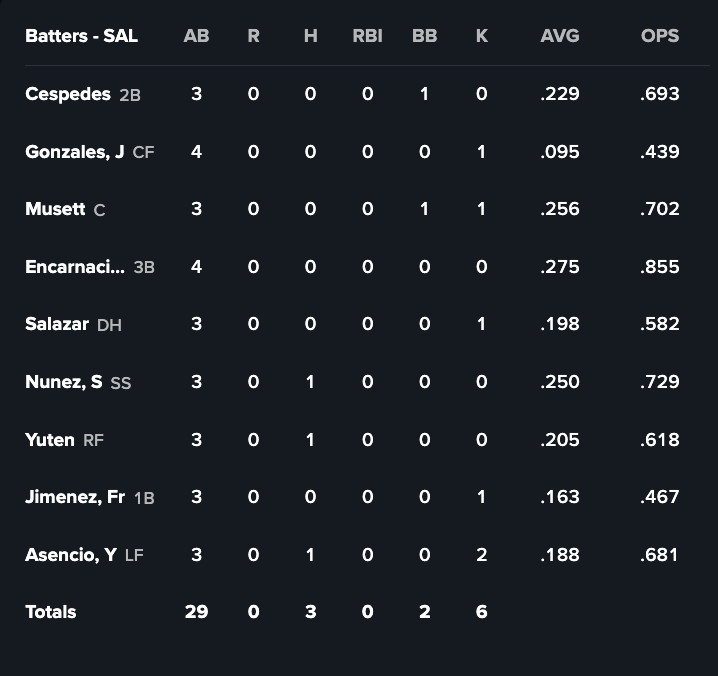Click the R column header
Screen dimensions: 718x676
coord(253,36)
